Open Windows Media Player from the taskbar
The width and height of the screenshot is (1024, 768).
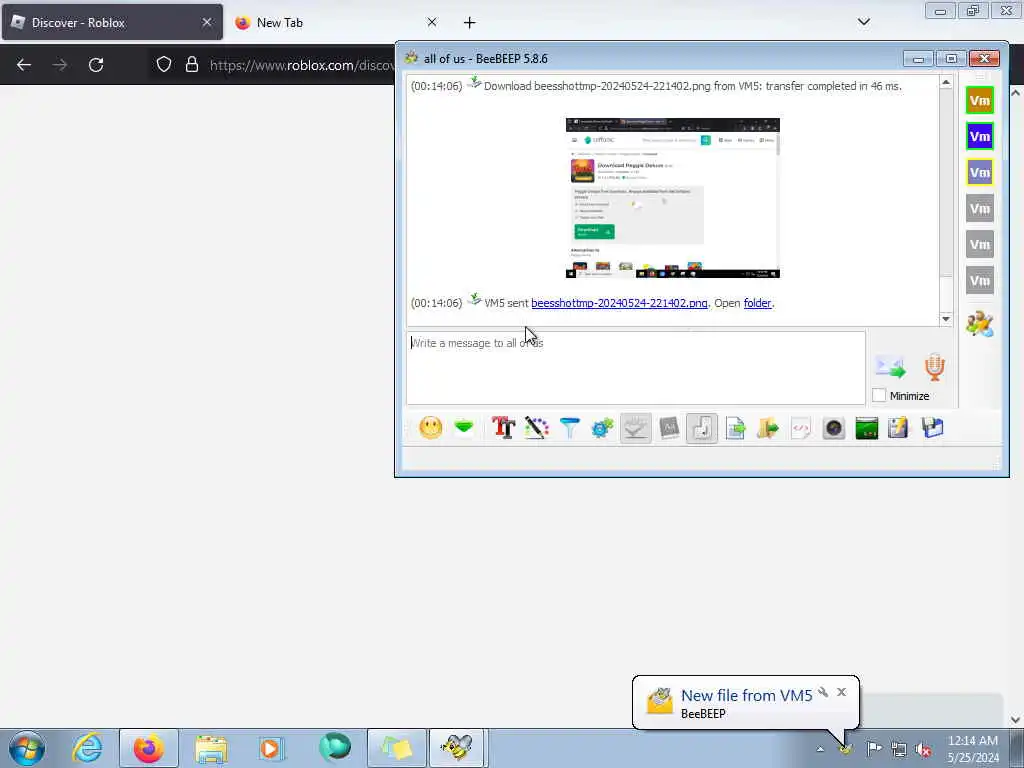tap(272, 748)
